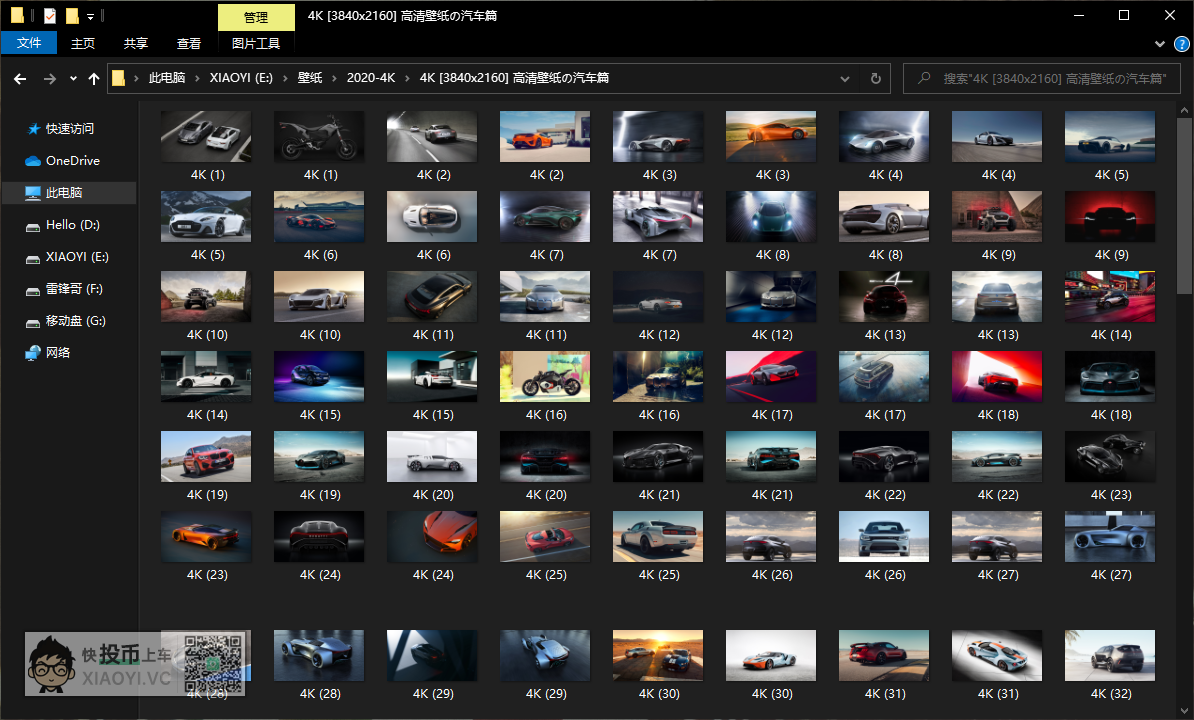The height and width of the screenshot is (720, 1194).
Task: Select OneDrive in the navigation pane
Action: pyautogui.click(x=72, y=161)
